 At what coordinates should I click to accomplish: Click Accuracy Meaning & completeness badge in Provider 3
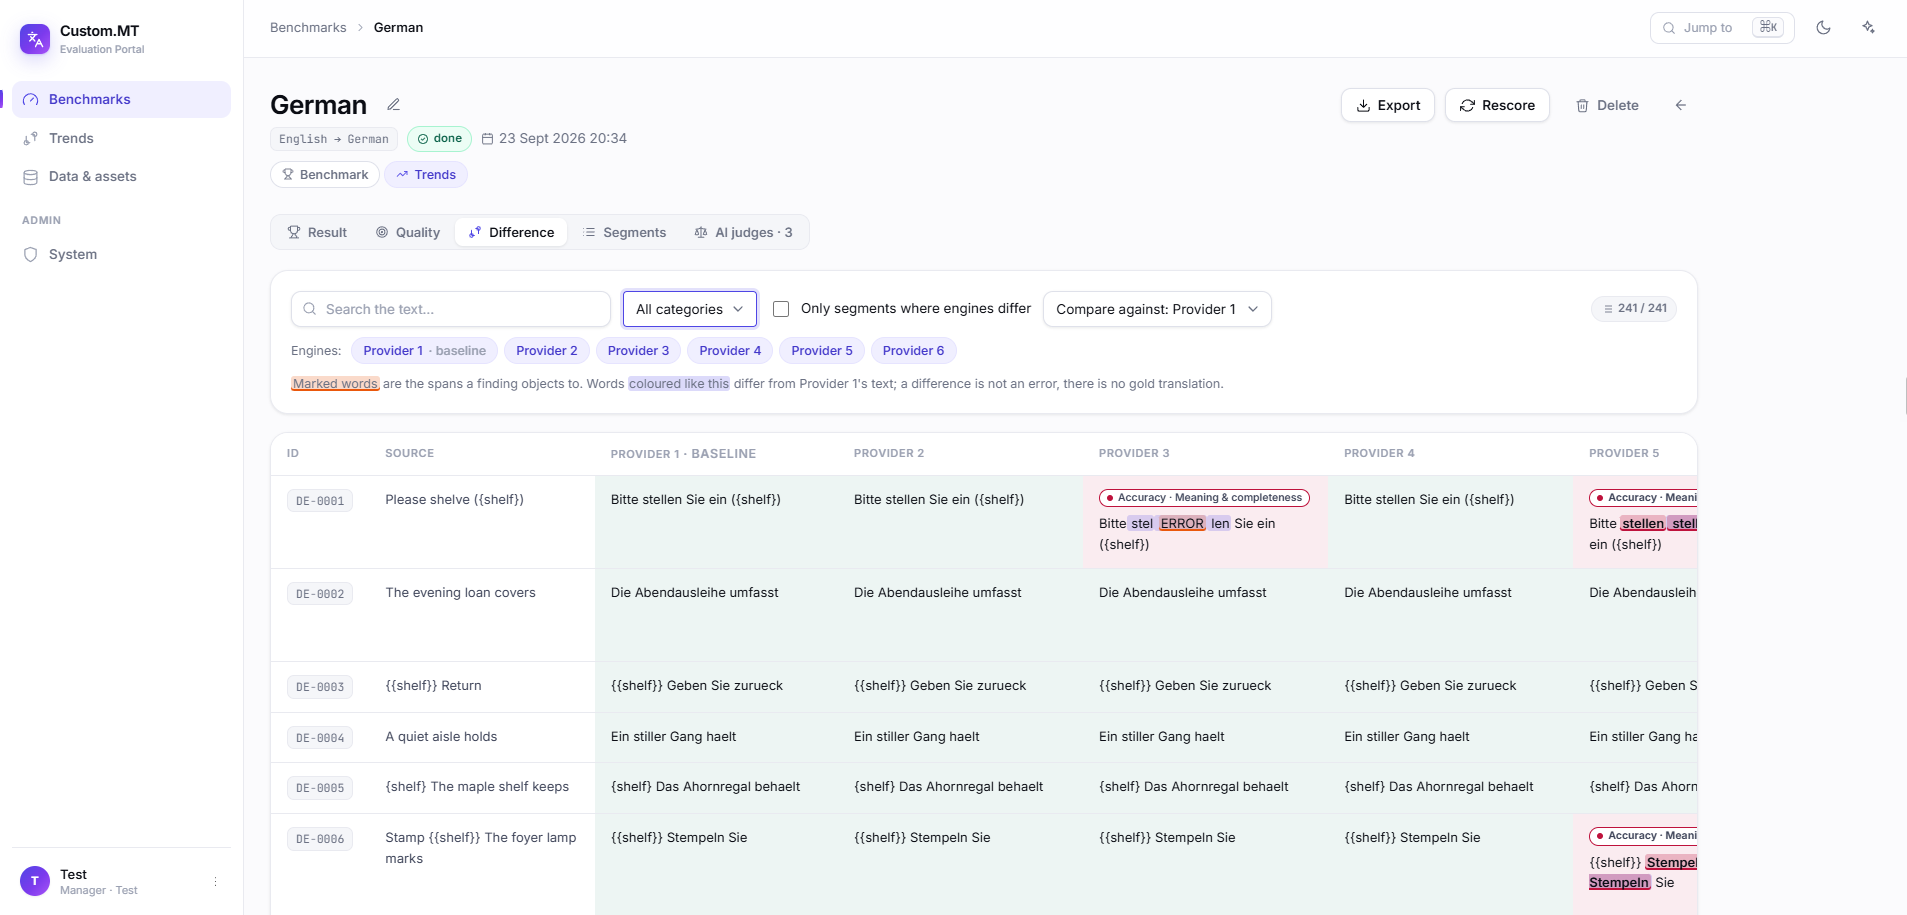click(1204, 498)
